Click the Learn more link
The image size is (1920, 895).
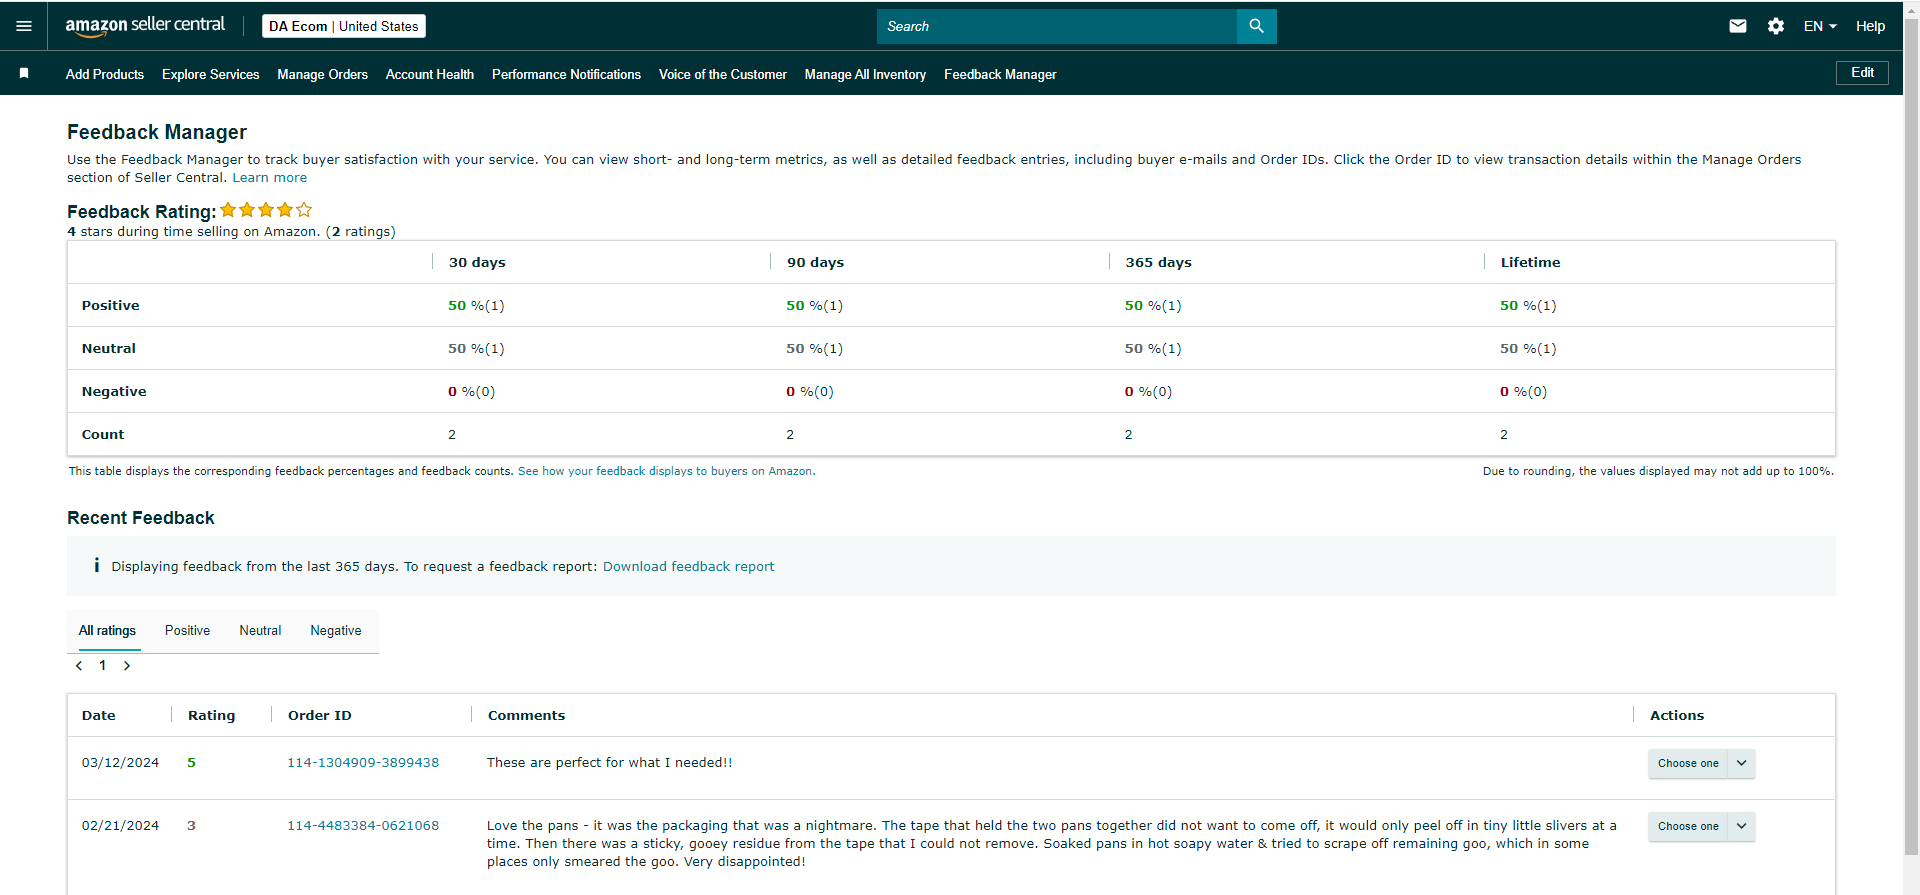[270, 178]
